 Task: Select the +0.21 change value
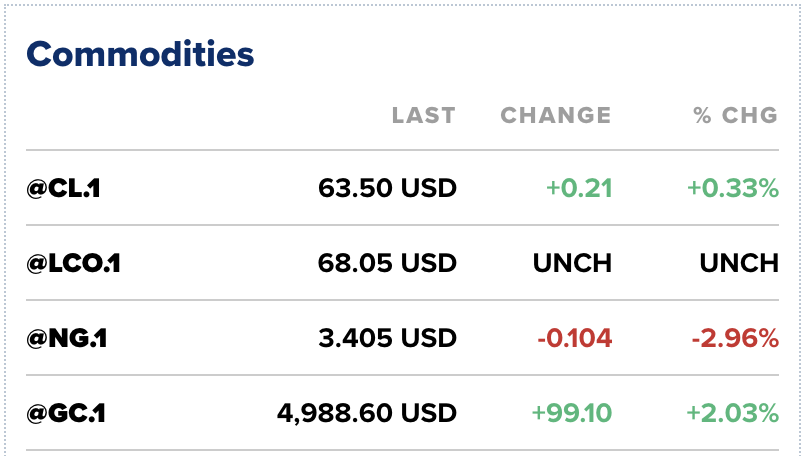tap(579, 188)
